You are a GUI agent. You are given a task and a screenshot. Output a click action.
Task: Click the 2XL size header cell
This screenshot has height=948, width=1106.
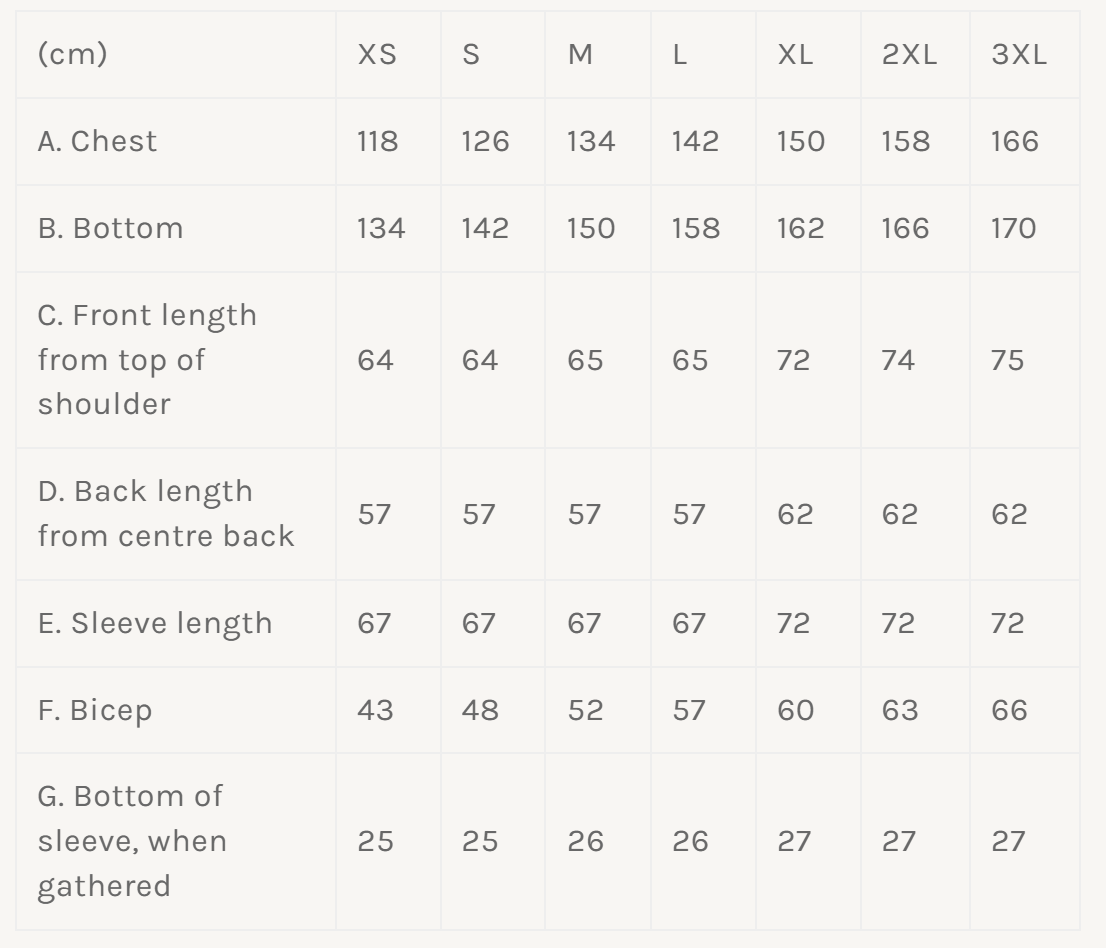pos(909,54)
